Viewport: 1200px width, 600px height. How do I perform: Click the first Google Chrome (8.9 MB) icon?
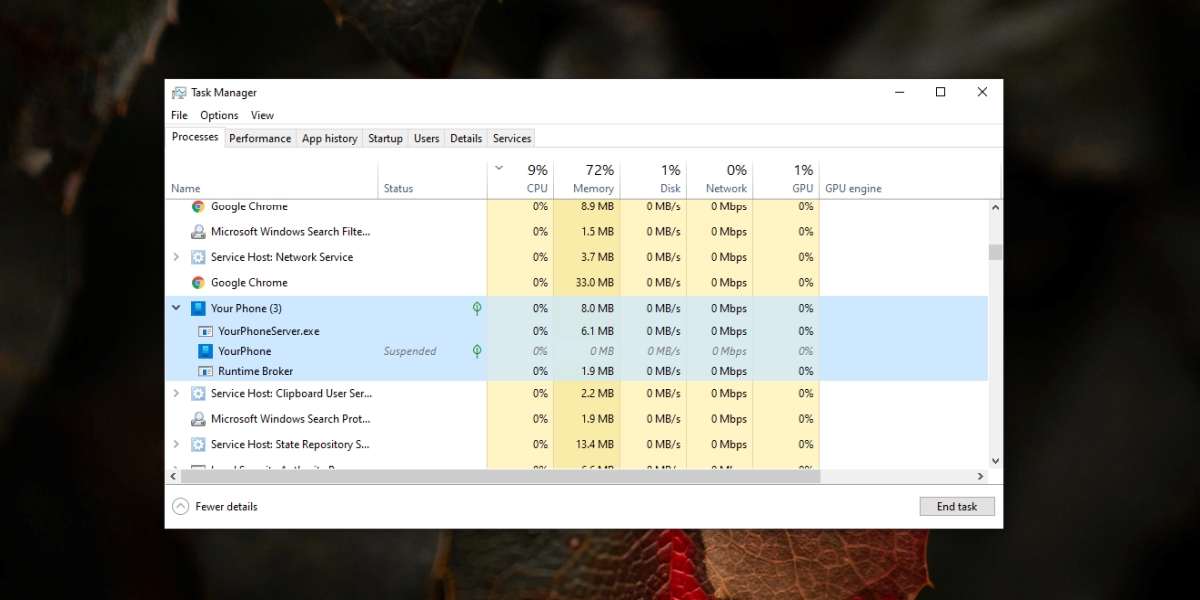click(x=198, y=206)
